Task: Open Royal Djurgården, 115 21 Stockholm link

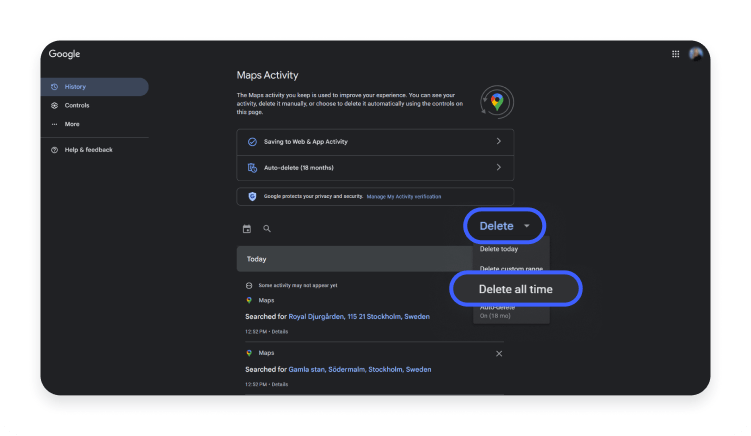Action: (359, 317)
